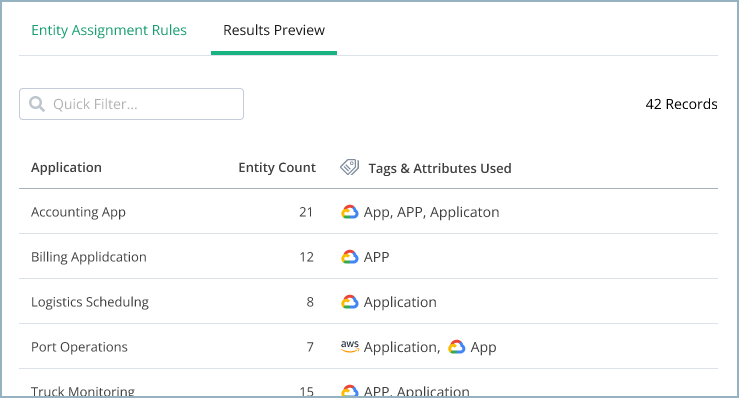
Task: Select the Truck Monitoring row name
Action: (x=82, y=391)
